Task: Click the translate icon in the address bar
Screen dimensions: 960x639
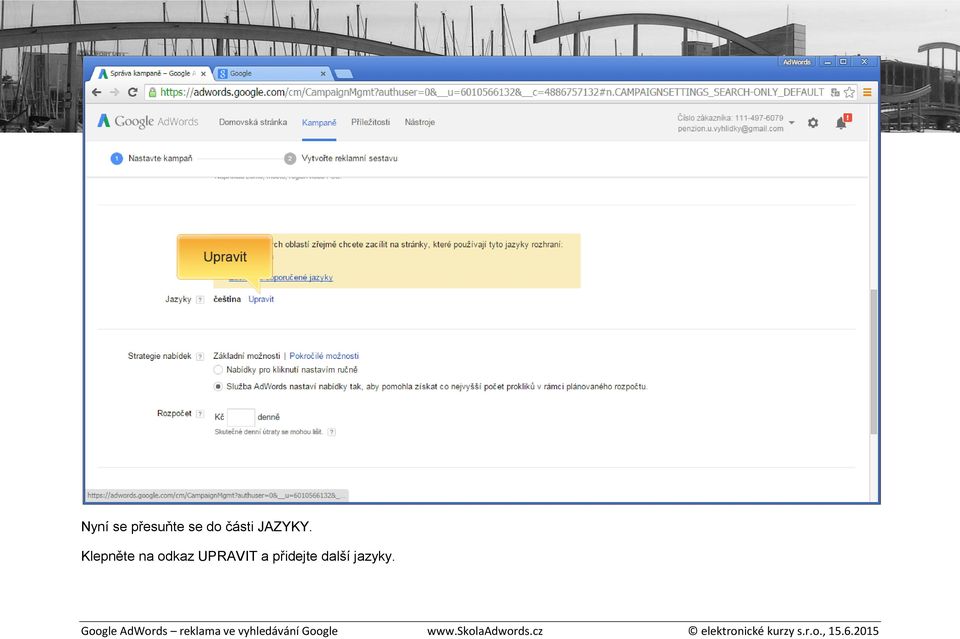Action: click(x=835, y=92)
